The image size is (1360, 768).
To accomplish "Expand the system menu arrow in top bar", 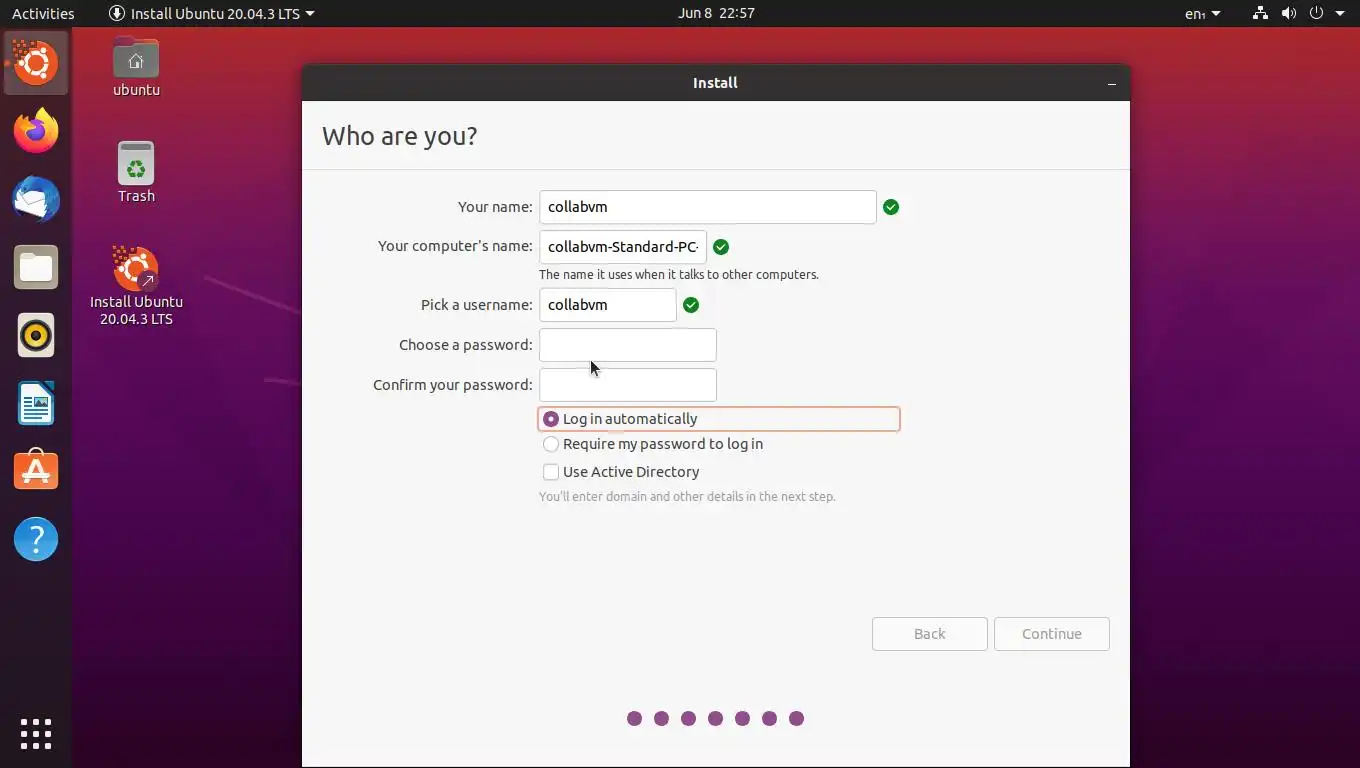I will pyautogui.click(x=1340, y=13).
